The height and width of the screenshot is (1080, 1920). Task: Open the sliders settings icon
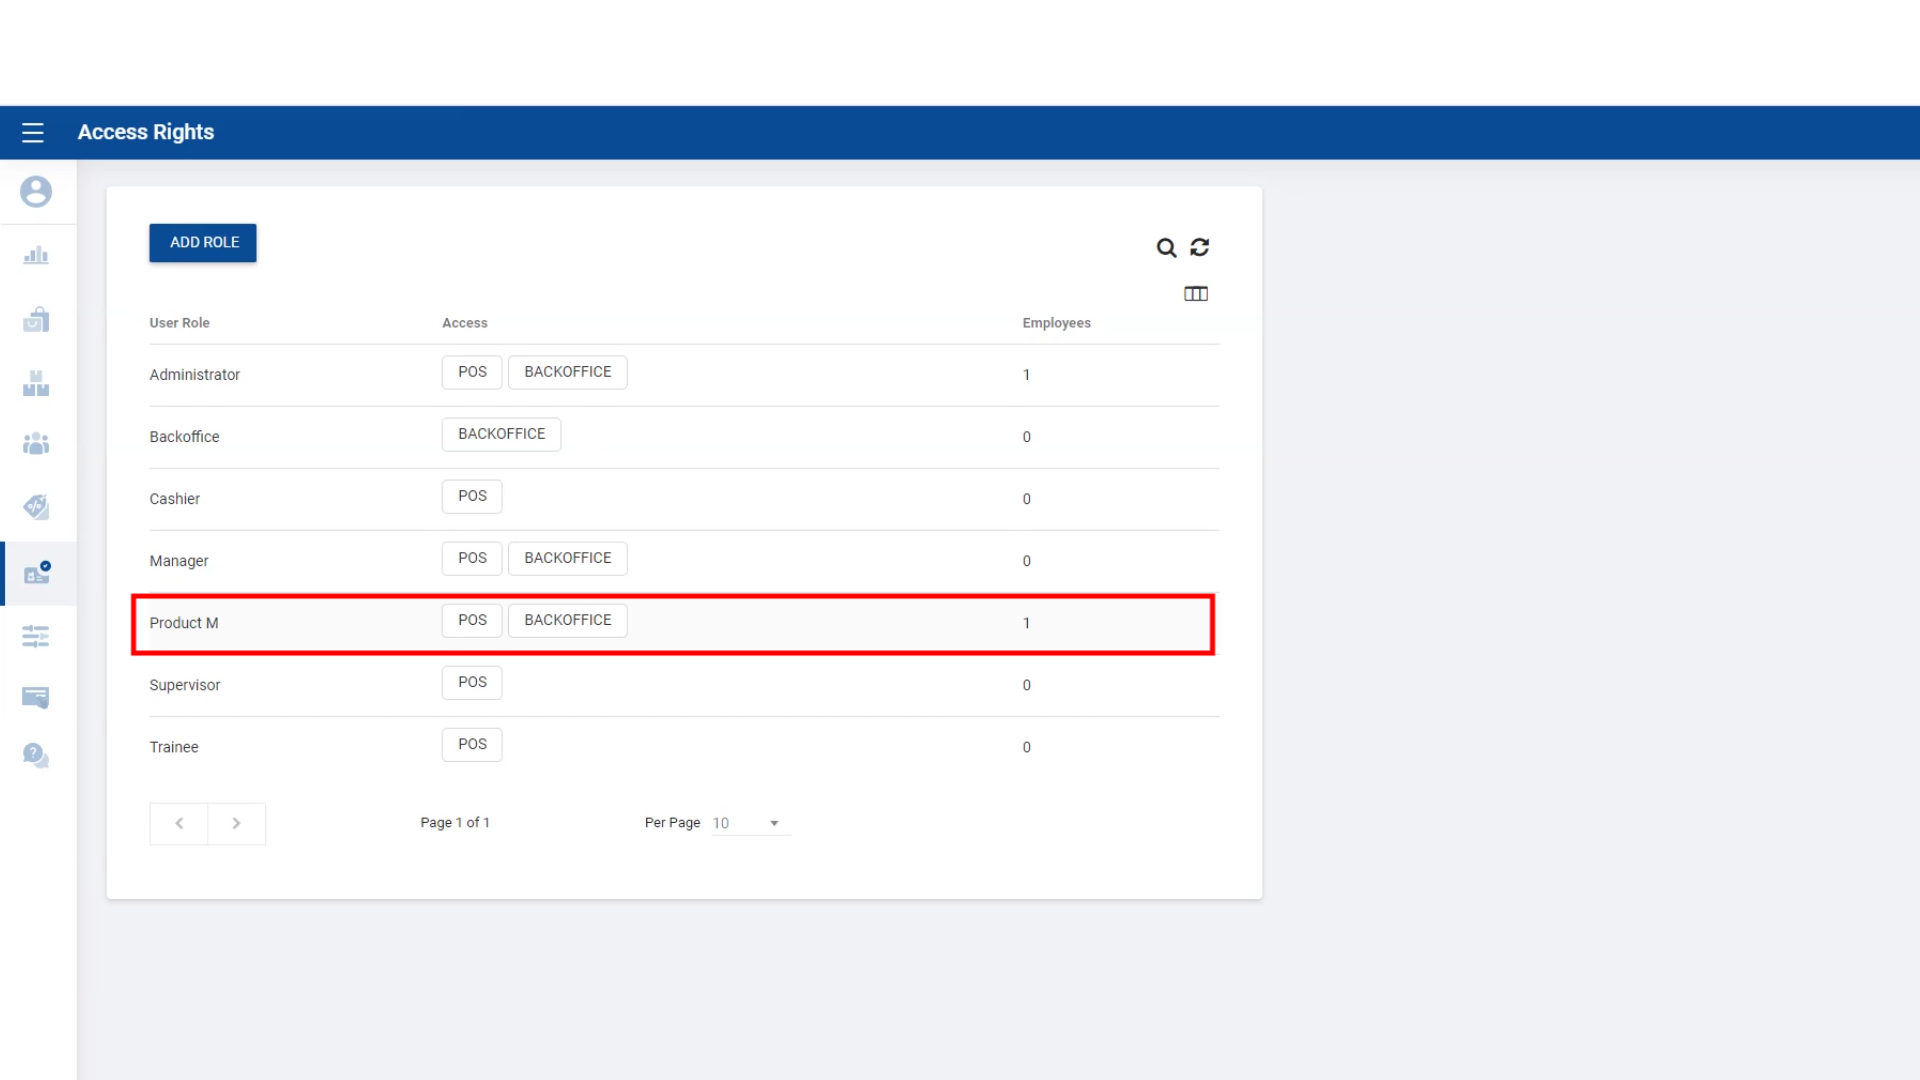[x=36, y=636]
